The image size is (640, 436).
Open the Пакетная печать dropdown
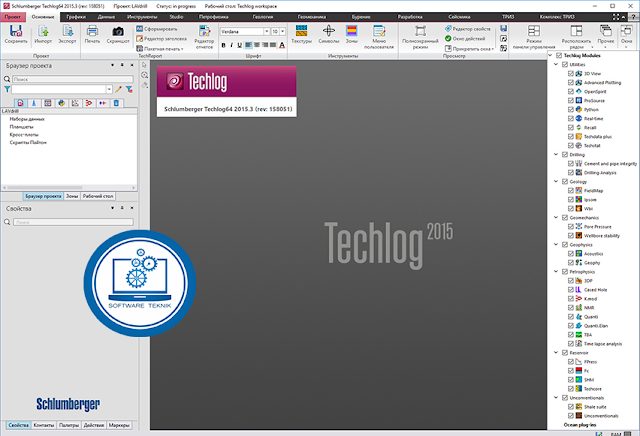pyautogui.click(x=160, y=49)
